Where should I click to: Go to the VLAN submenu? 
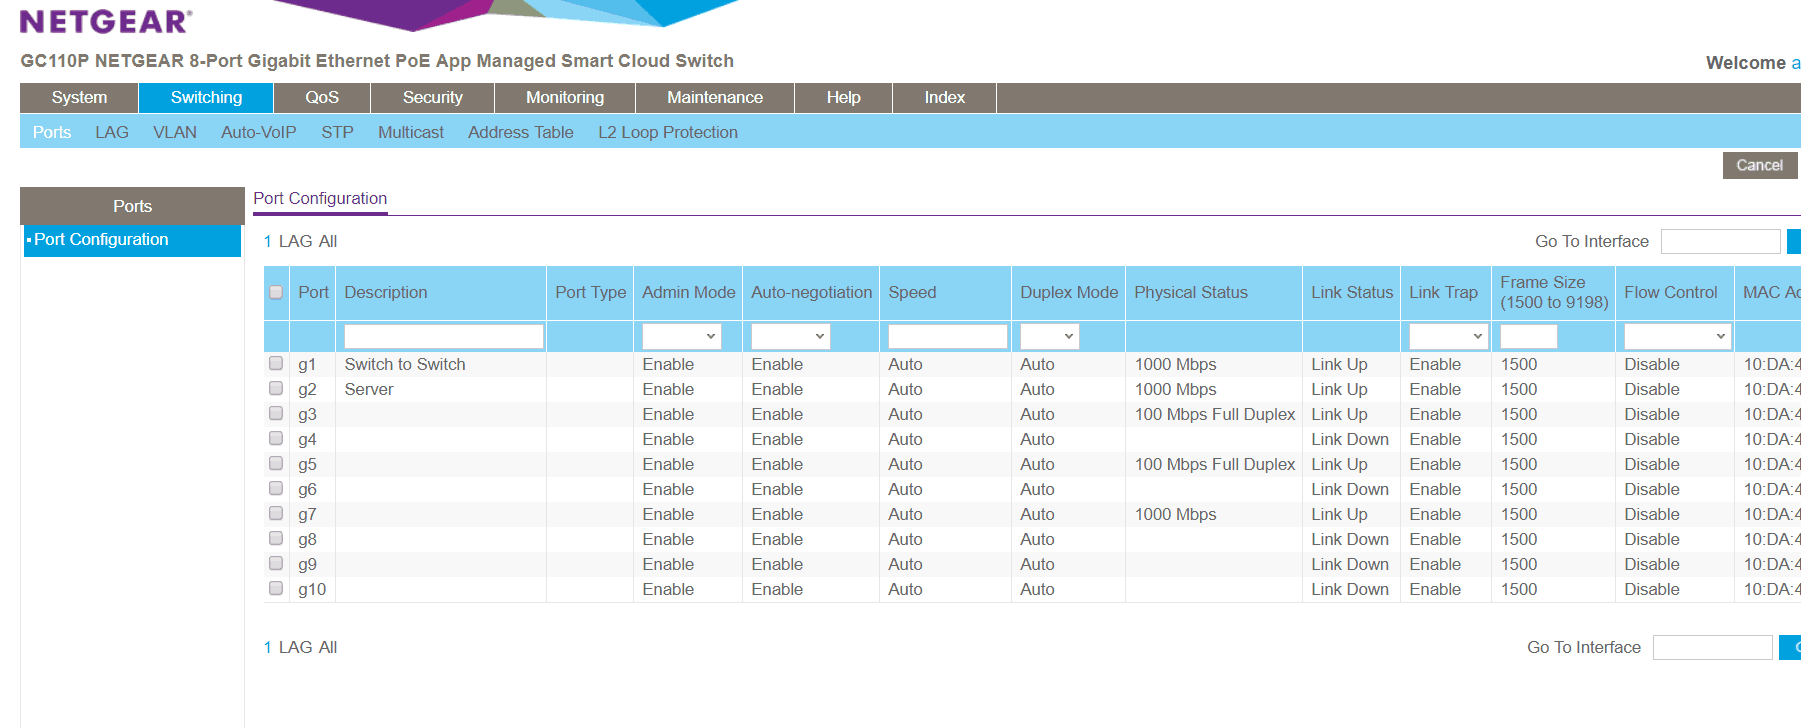(175, 132)
